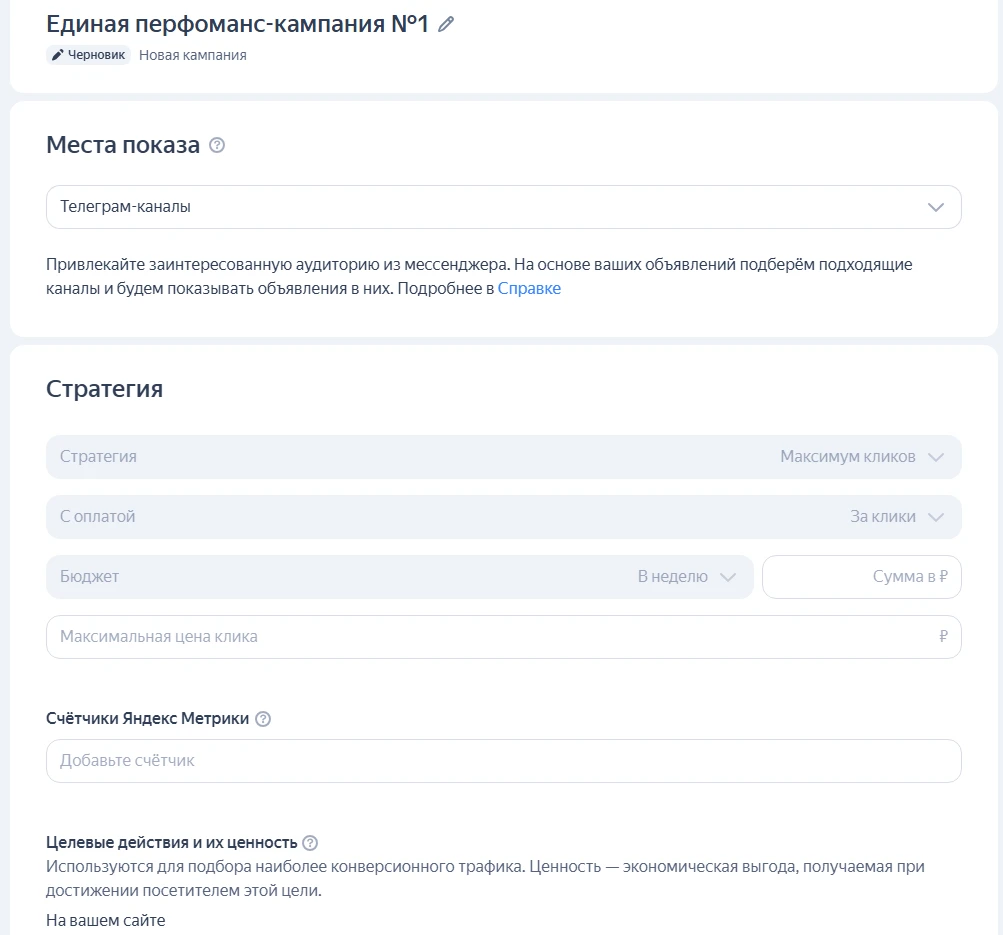
Task: Click the chevron on the Максимум кликов field
Action: pos(937,456)
